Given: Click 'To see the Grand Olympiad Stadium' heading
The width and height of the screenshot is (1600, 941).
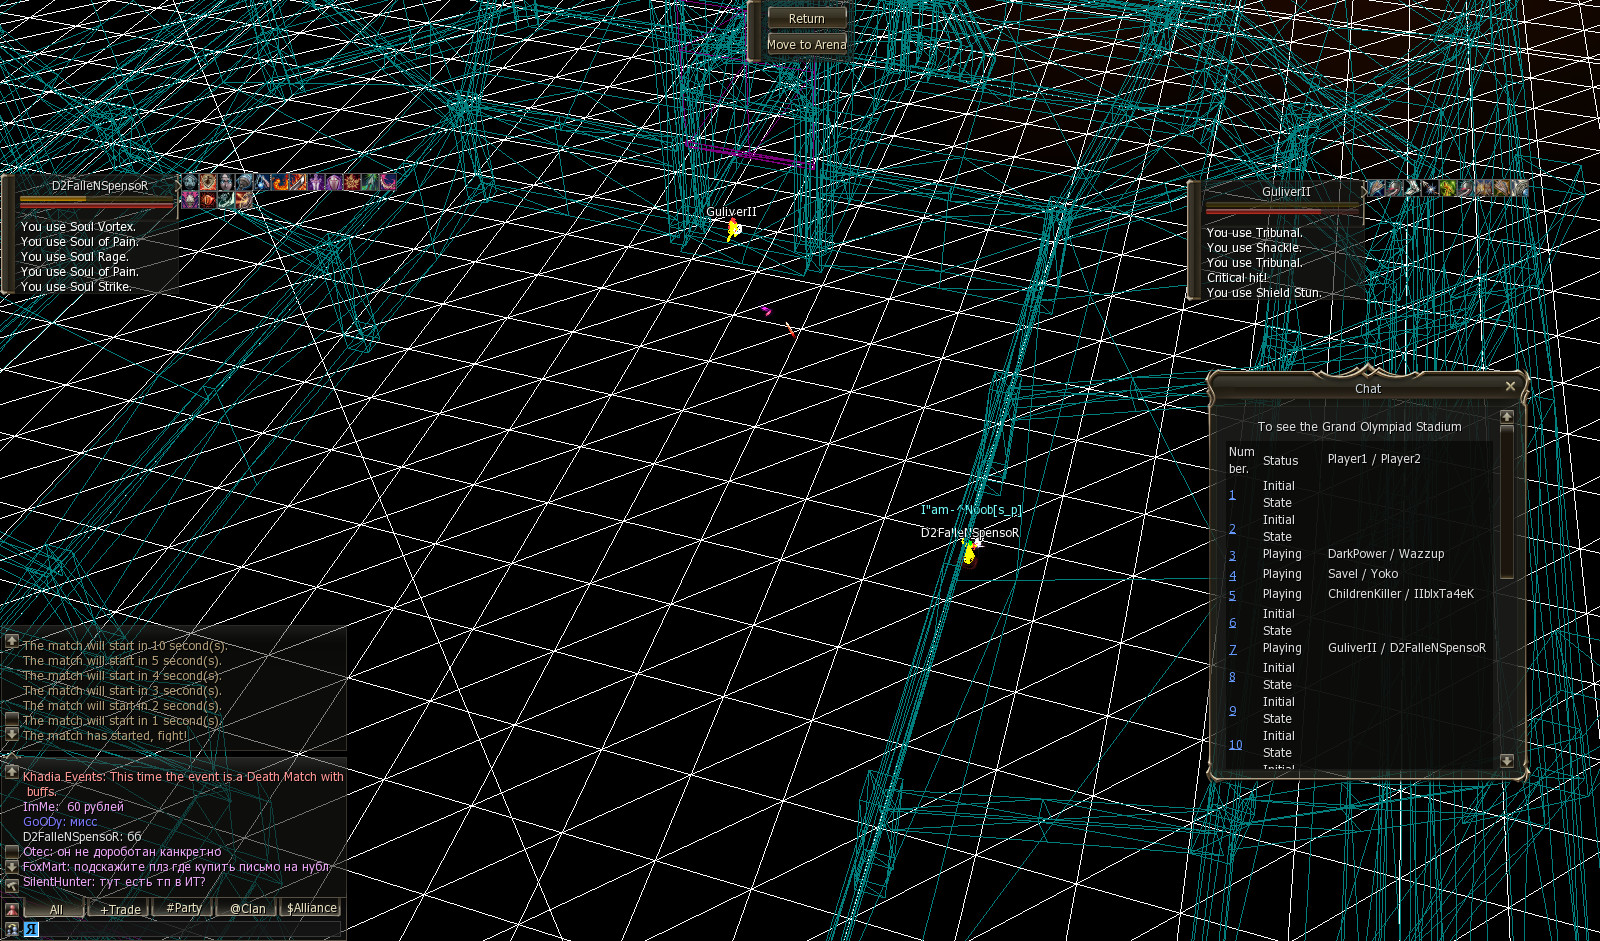Looking at the screenshot, I should point(1359,426).
